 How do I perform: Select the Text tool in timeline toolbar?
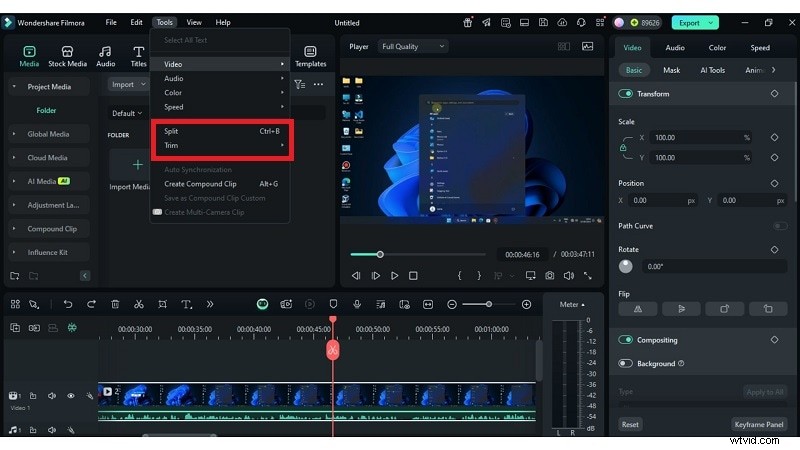pos(186,304)
